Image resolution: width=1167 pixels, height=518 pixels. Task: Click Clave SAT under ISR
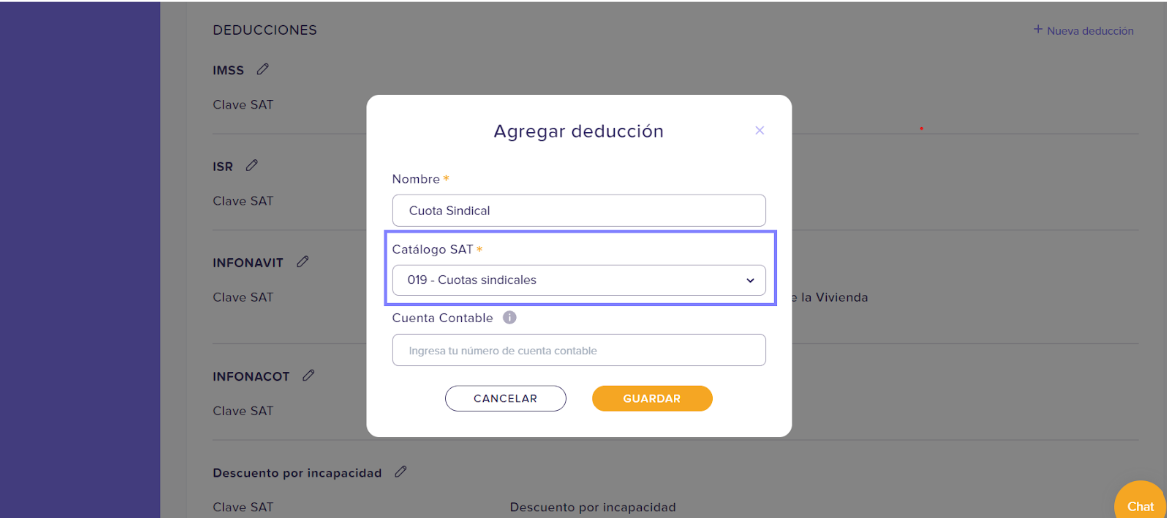click(243, 201)
